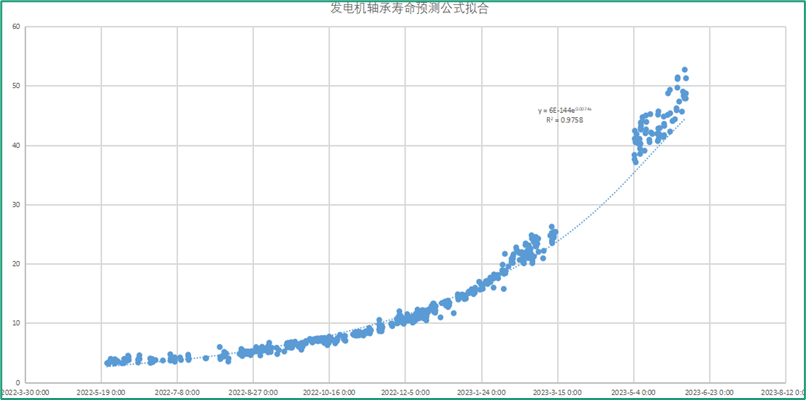Select the 40 tick label on the vertical axis
This screenshot has height=400, width=806.
16,146
